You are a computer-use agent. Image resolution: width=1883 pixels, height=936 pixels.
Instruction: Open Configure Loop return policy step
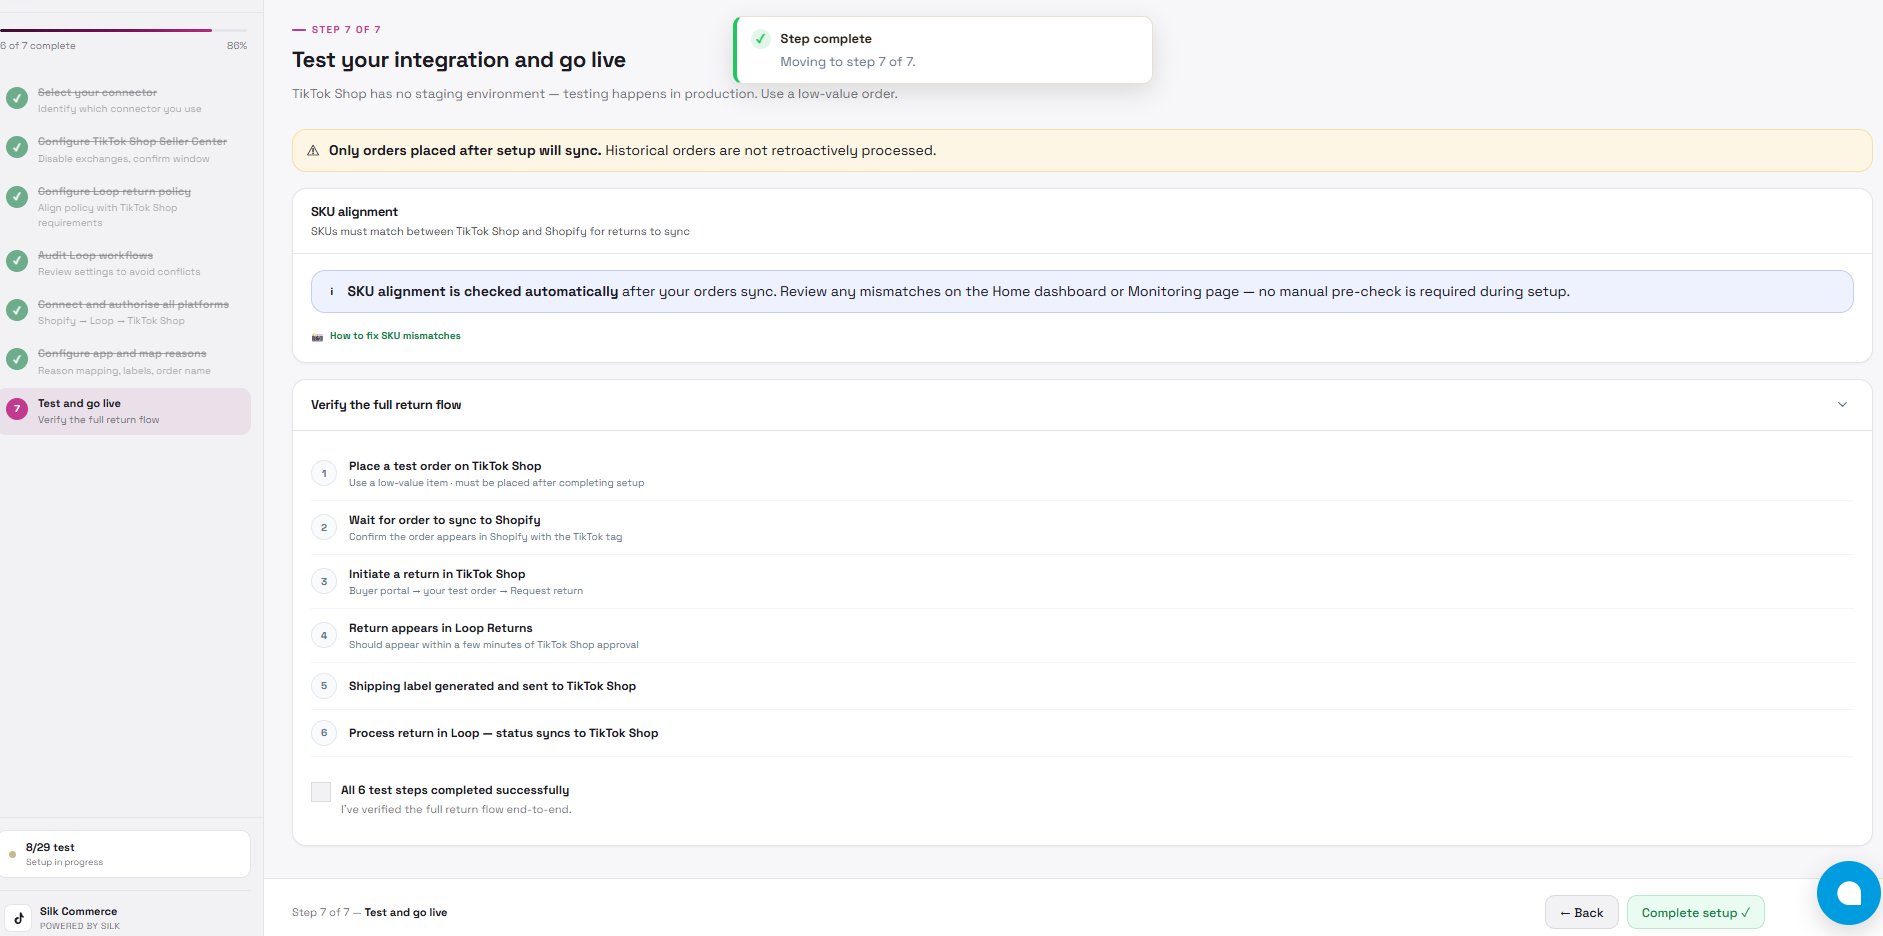[125, 207]
